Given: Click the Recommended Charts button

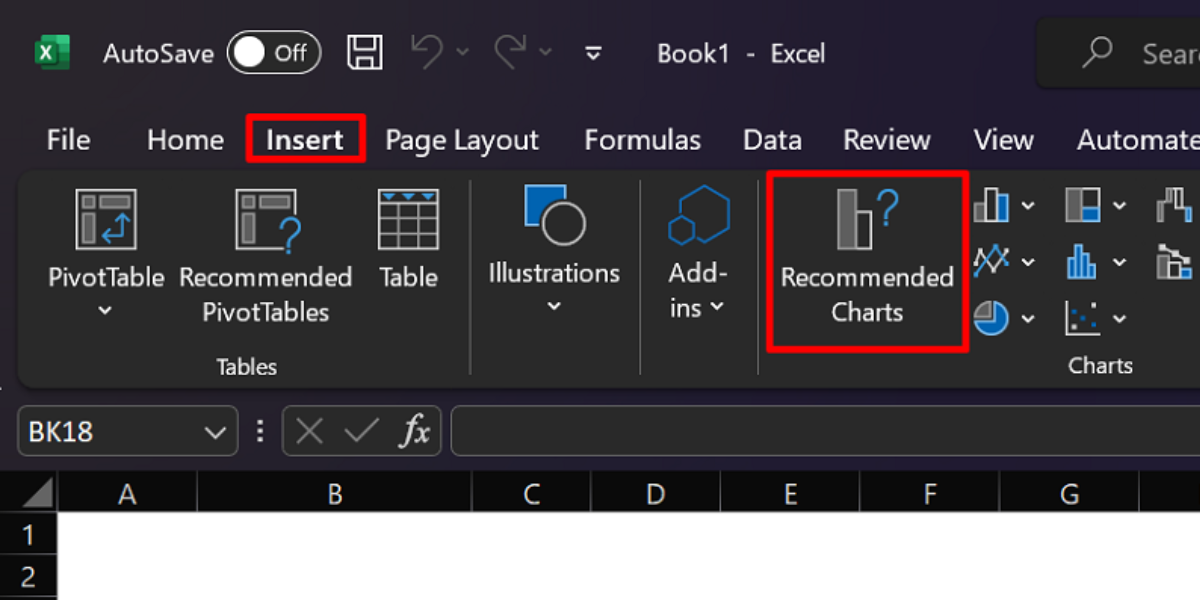Looking at the screenshot, I should coord(867,261).
